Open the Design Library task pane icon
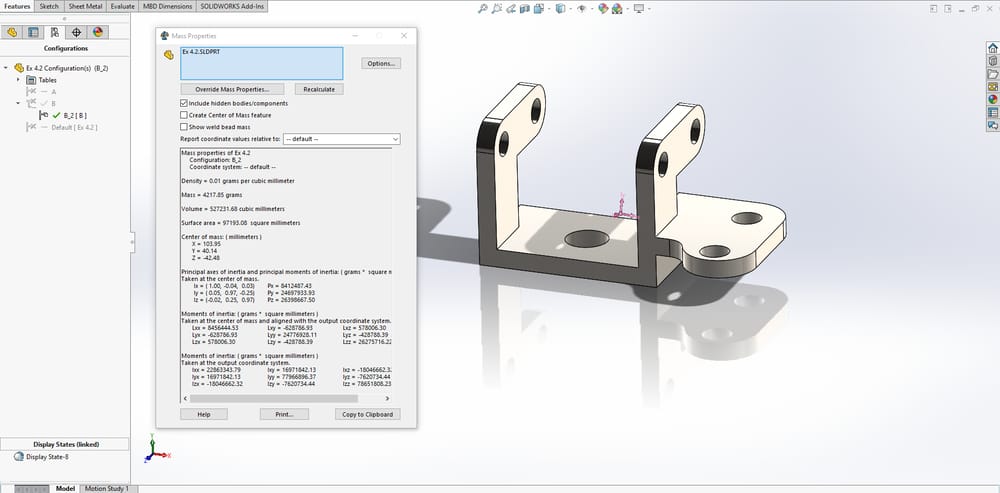The height and width of the screenshot is (493, 1000). pyautogui.click(x=992, y=61)
